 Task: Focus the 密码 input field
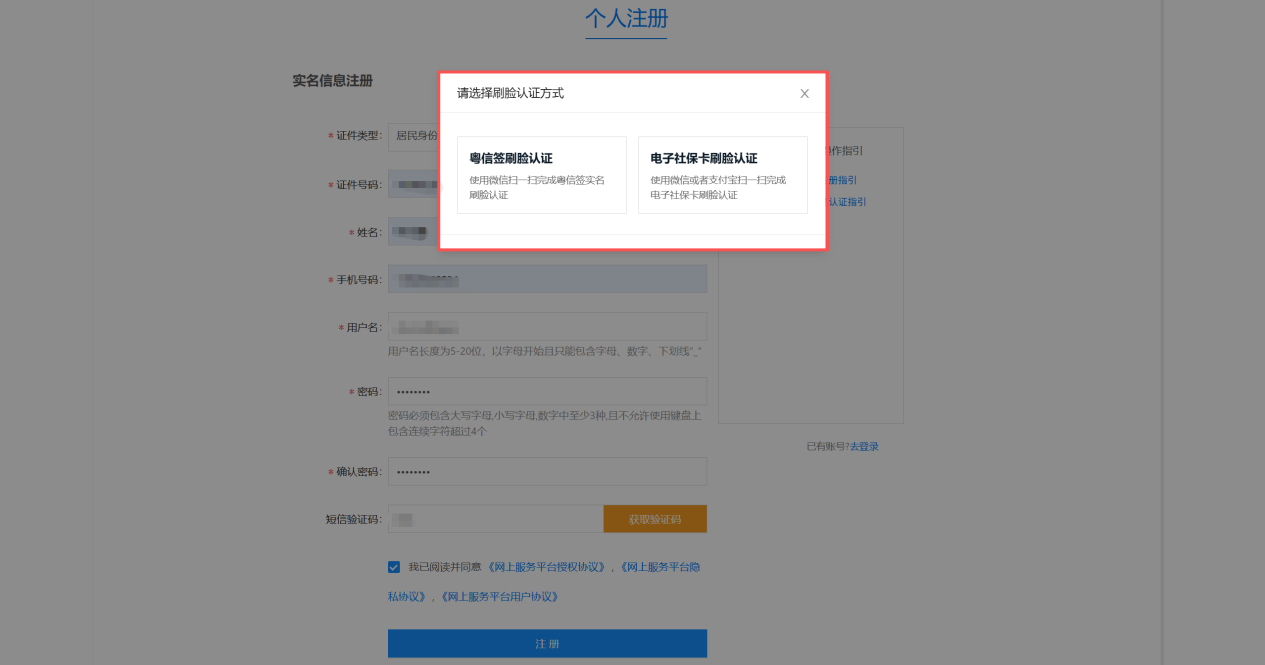[x=547, y=391]
